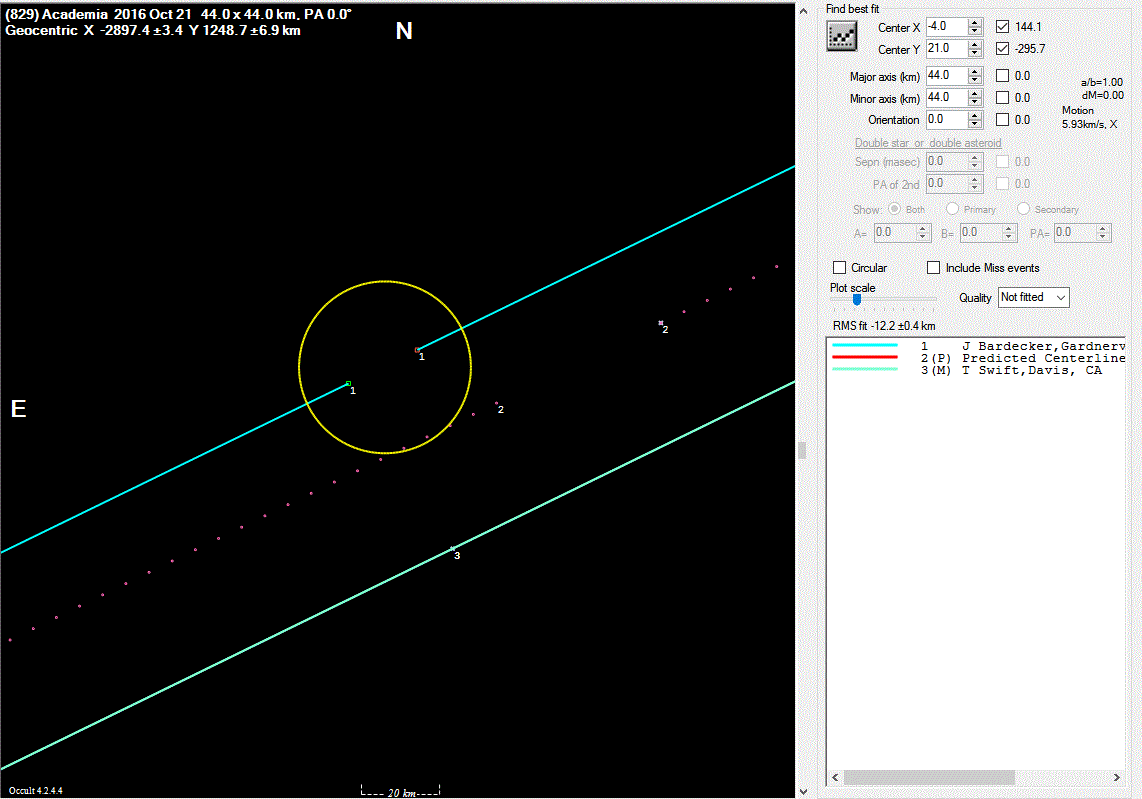Image resolution: width=1142 pixels, height=799 pixels.
Task: Open Double star or double asteroid link
Action: coord(928,143)
